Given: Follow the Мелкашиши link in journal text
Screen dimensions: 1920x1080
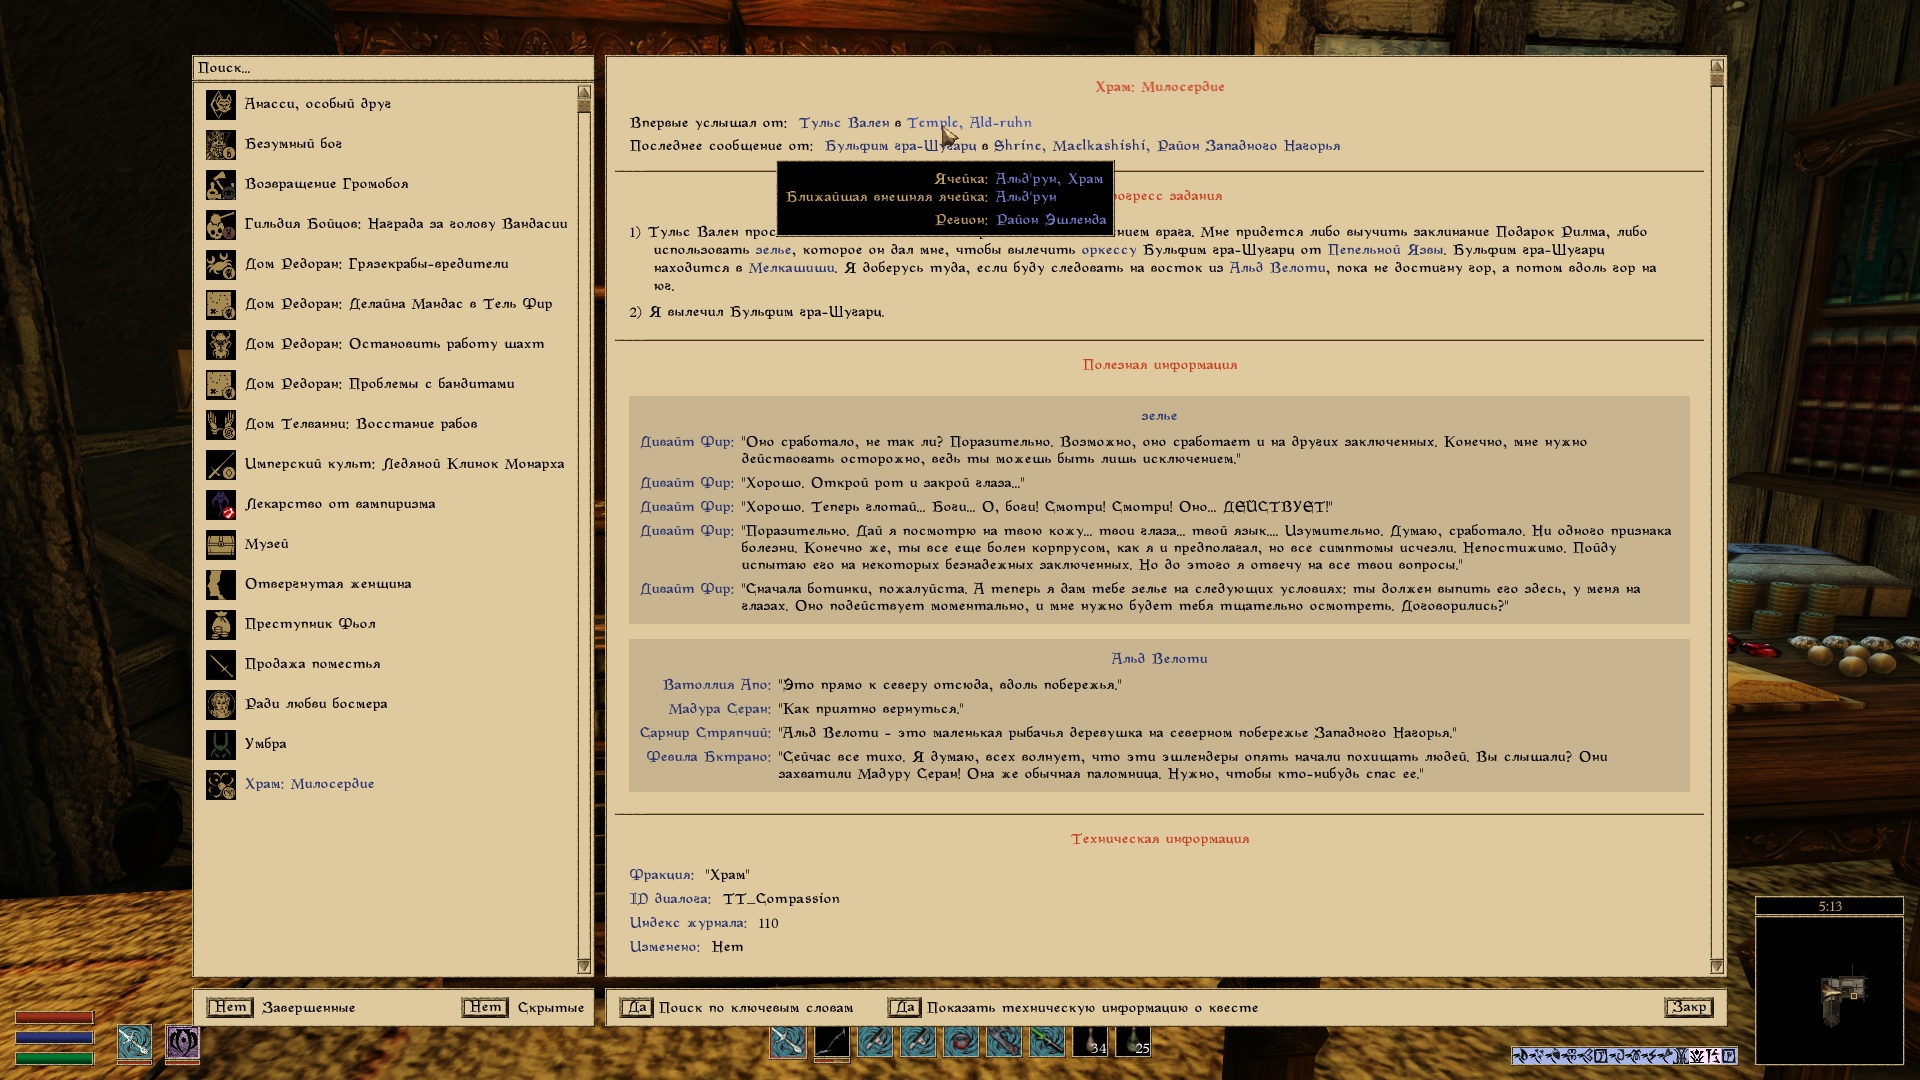Looking at the screenshot, I should [791, 268].
